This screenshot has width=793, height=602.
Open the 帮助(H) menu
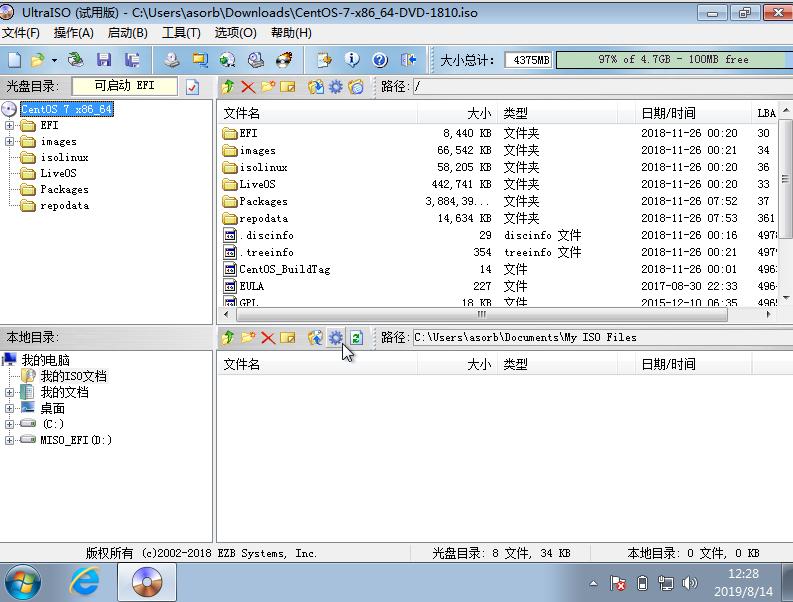pos(291,33)
